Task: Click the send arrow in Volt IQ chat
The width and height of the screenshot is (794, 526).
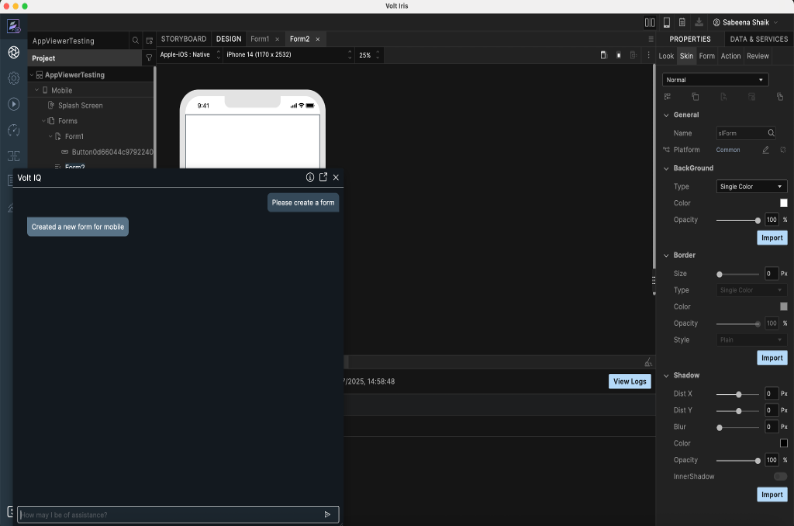Action: click(327, 515)
